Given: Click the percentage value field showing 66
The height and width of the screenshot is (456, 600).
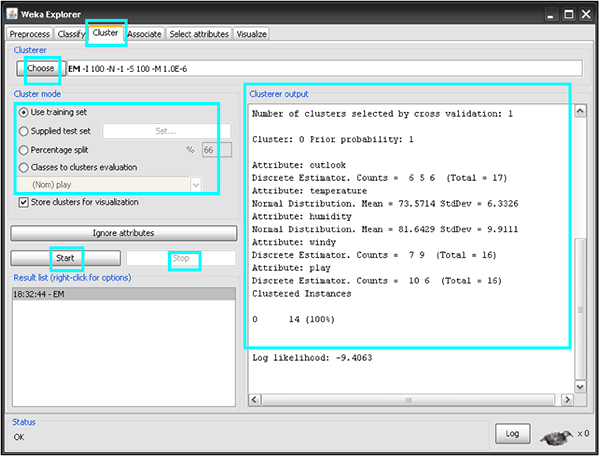Looking at the screenshot, I should pyautogui.click(x=217, y=150).
